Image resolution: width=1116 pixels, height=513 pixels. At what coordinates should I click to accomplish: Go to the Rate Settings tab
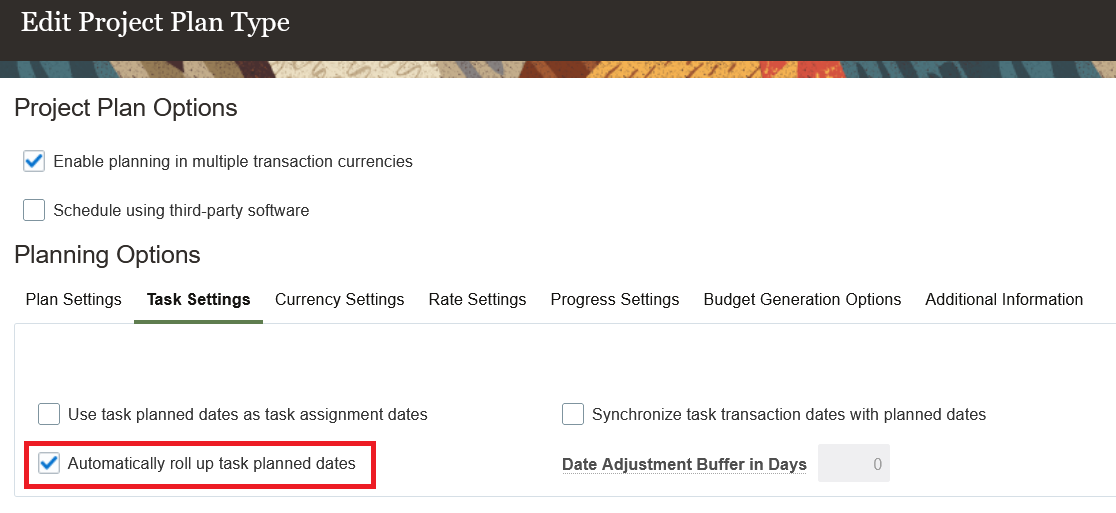click(x=478, y=300)
